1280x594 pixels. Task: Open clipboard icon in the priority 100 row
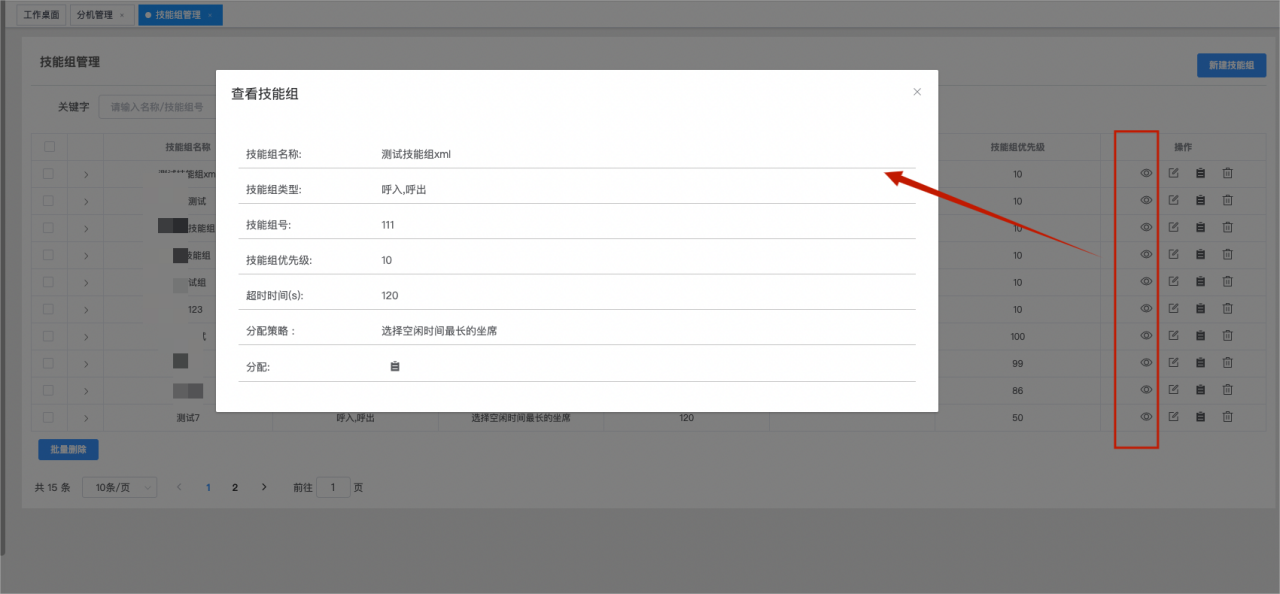1200,336
